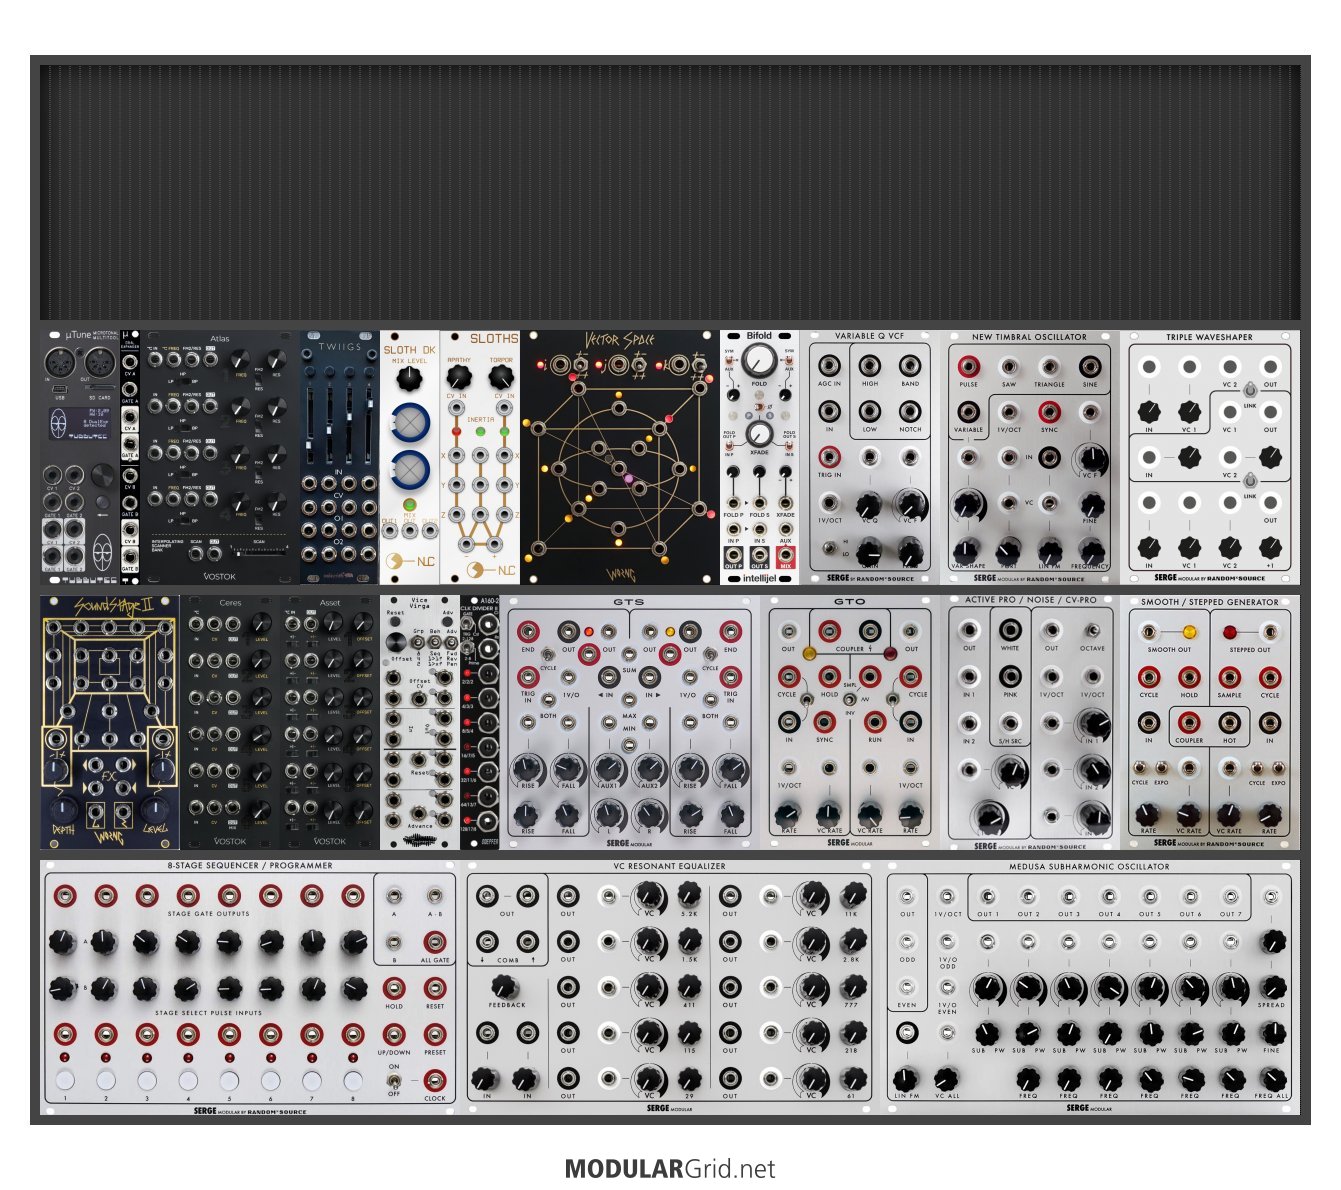Click the WHITE noise output jack
1341x1190 pixels.
click(x=1010, y=630)
